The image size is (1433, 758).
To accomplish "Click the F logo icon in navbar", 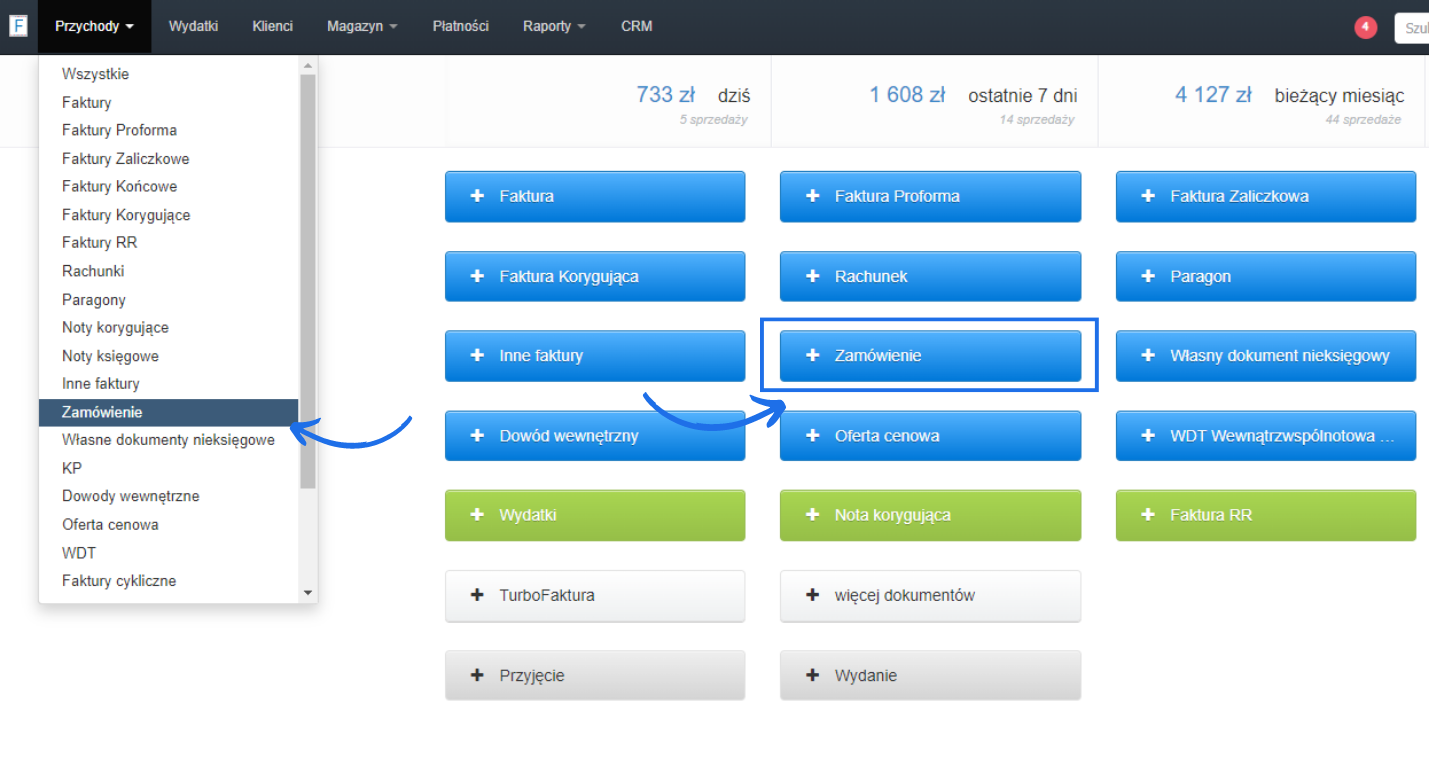I will (18, 26).
